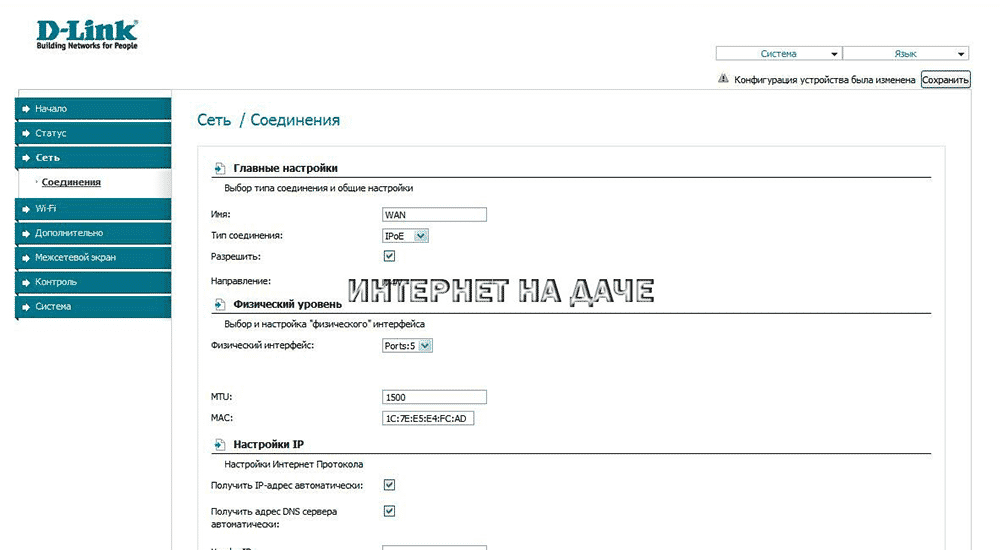Toggle the Разрешить checkbox
This screenshot has height=550, width=1000.
coord(390,257)
